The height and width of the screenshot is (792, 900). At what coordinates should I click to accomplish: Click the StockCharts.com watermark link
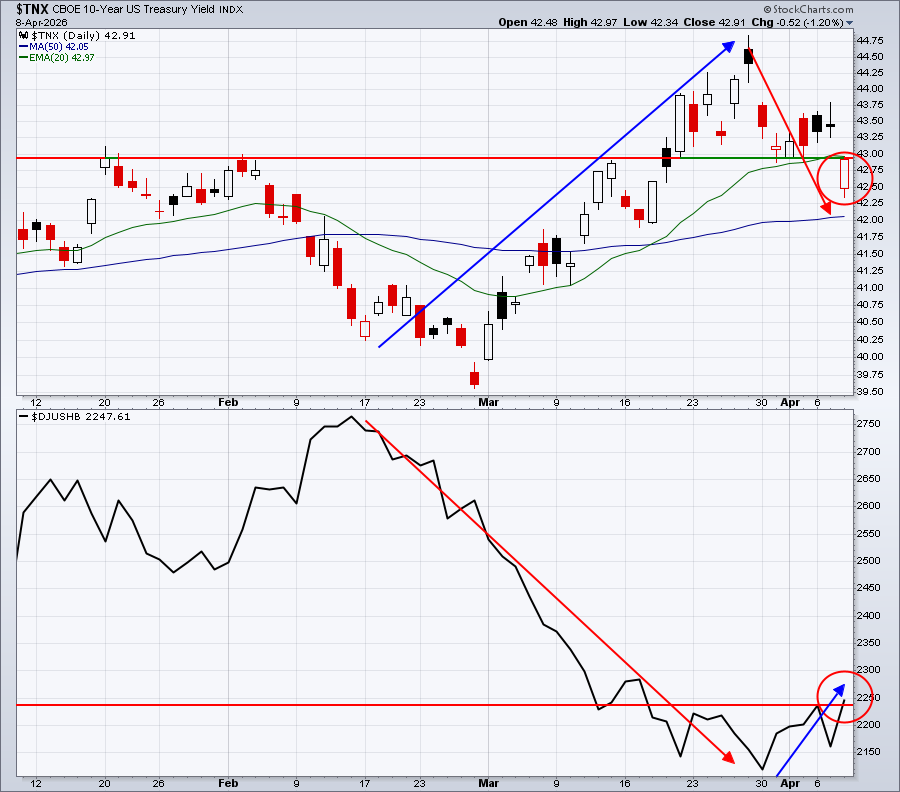(813, 10)
